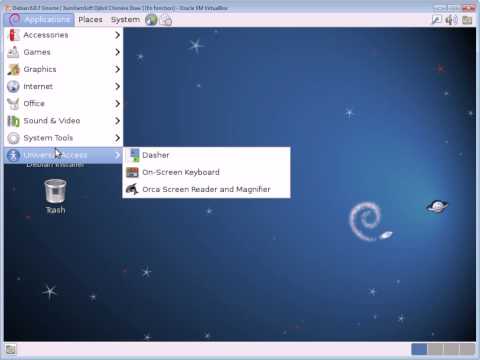Click the On-Screen Keyboard icon
The height and width of the screenshot is (360, 480).
[132, 172]
